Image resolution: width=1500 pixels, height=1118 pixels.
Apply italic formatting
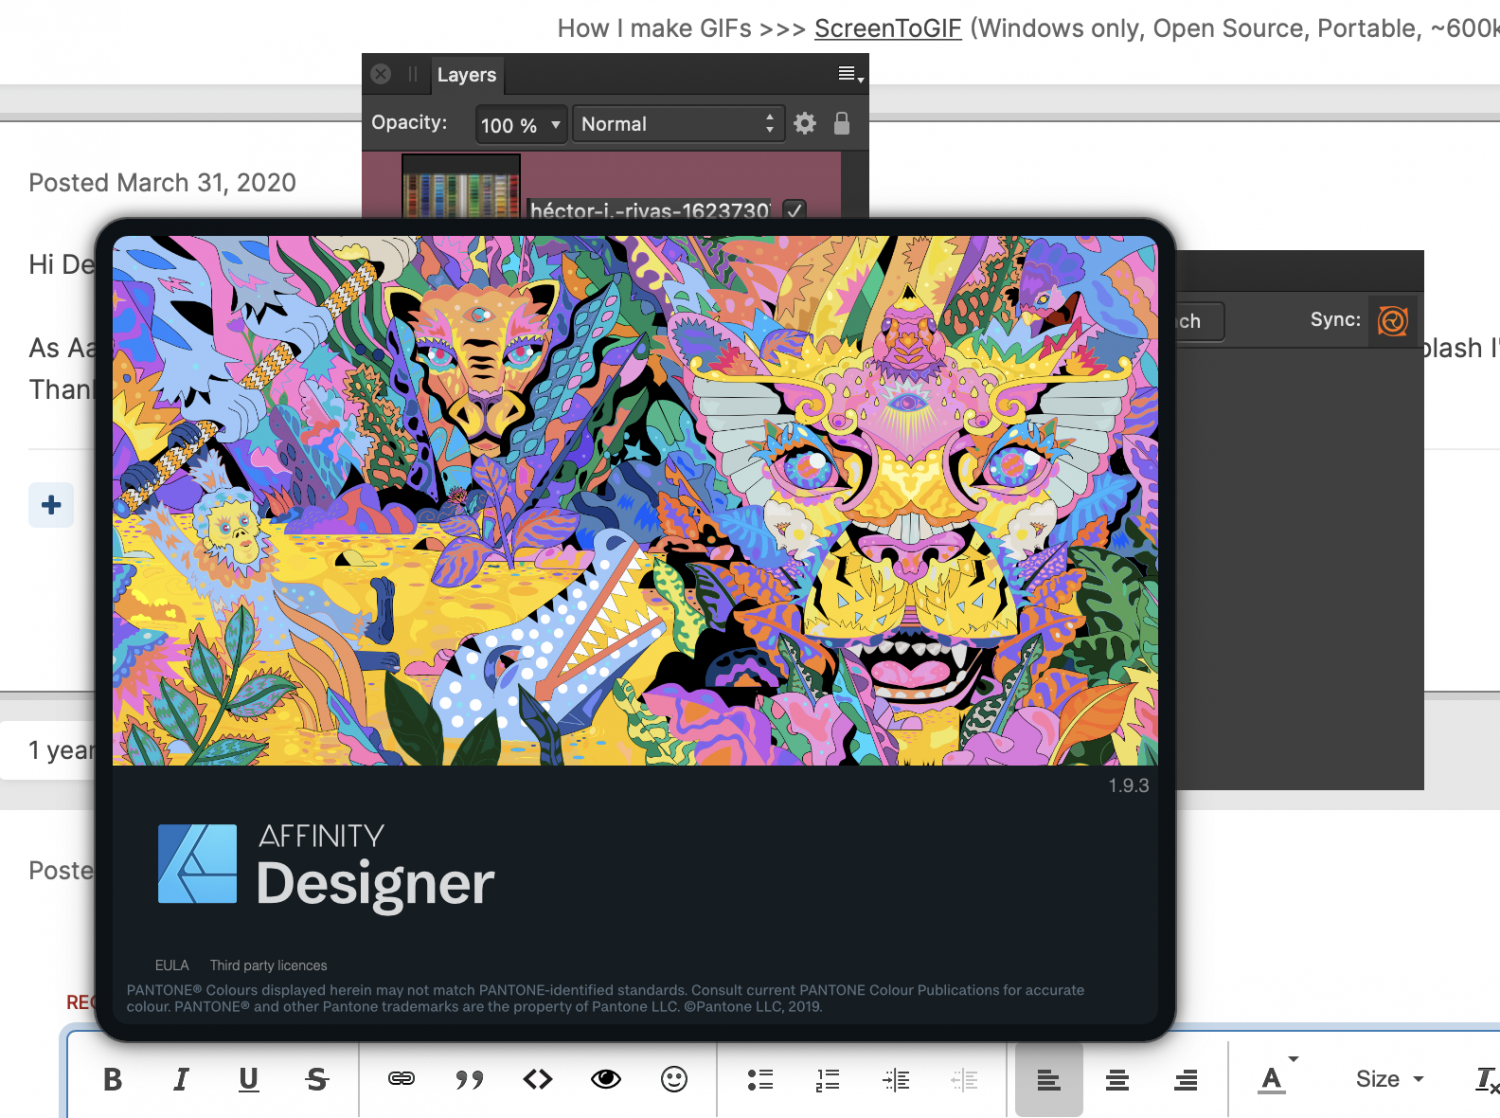click(181, 1079)
